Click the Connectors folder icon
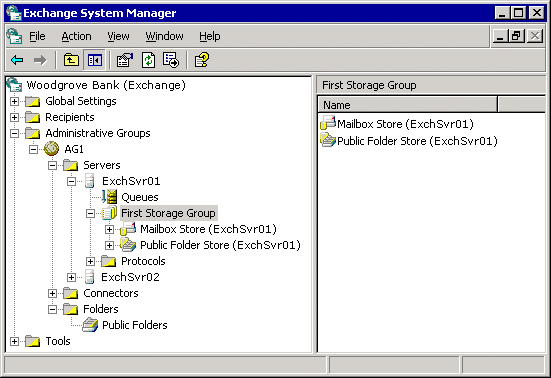 (x=71, y=293)
